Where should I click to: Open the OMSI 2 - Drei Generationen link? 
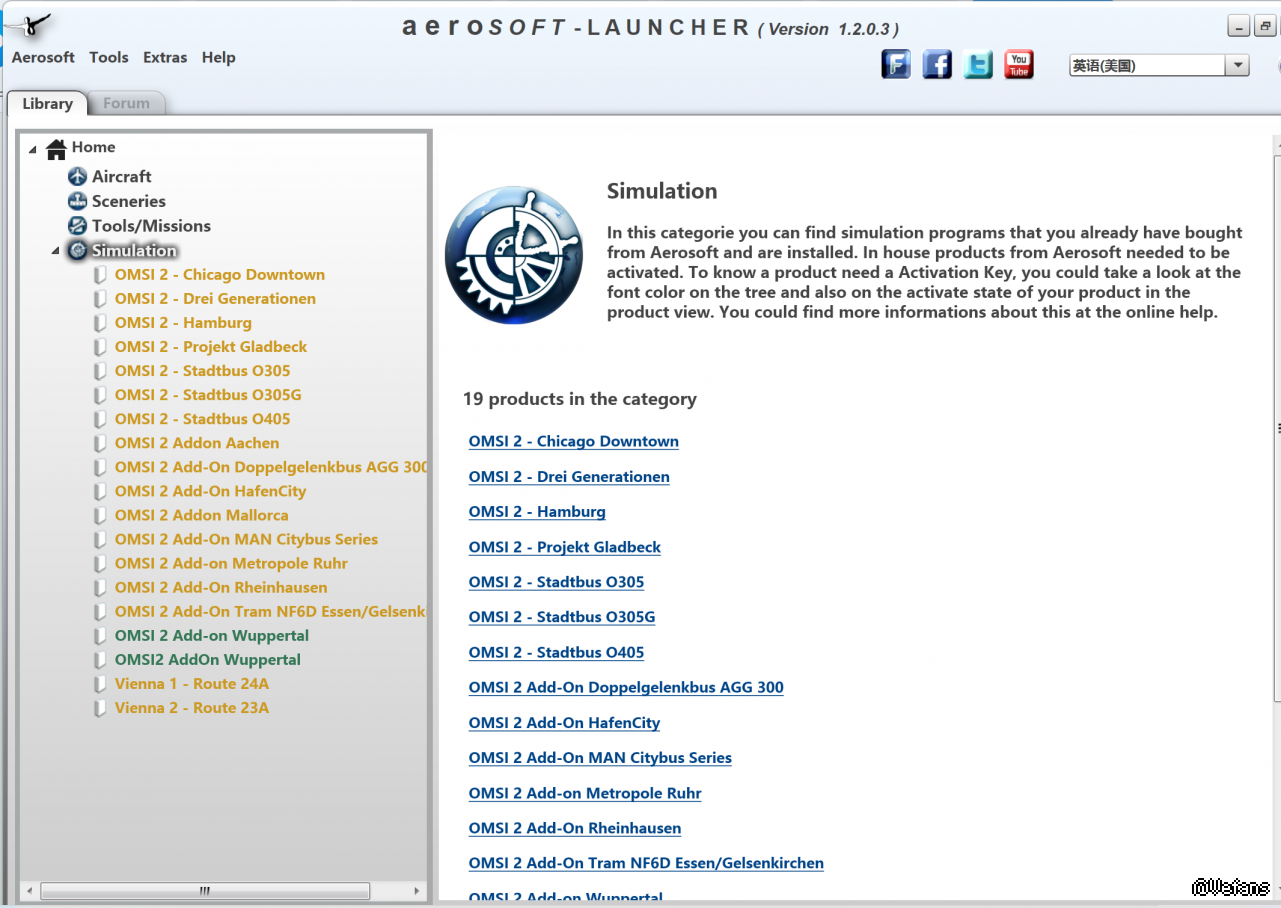569,477
